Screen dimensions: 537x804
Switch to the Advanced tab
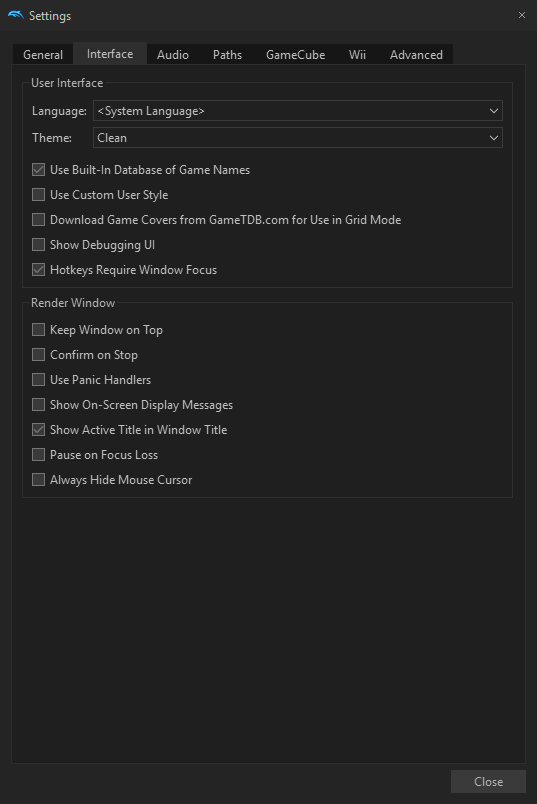point(416,55)
